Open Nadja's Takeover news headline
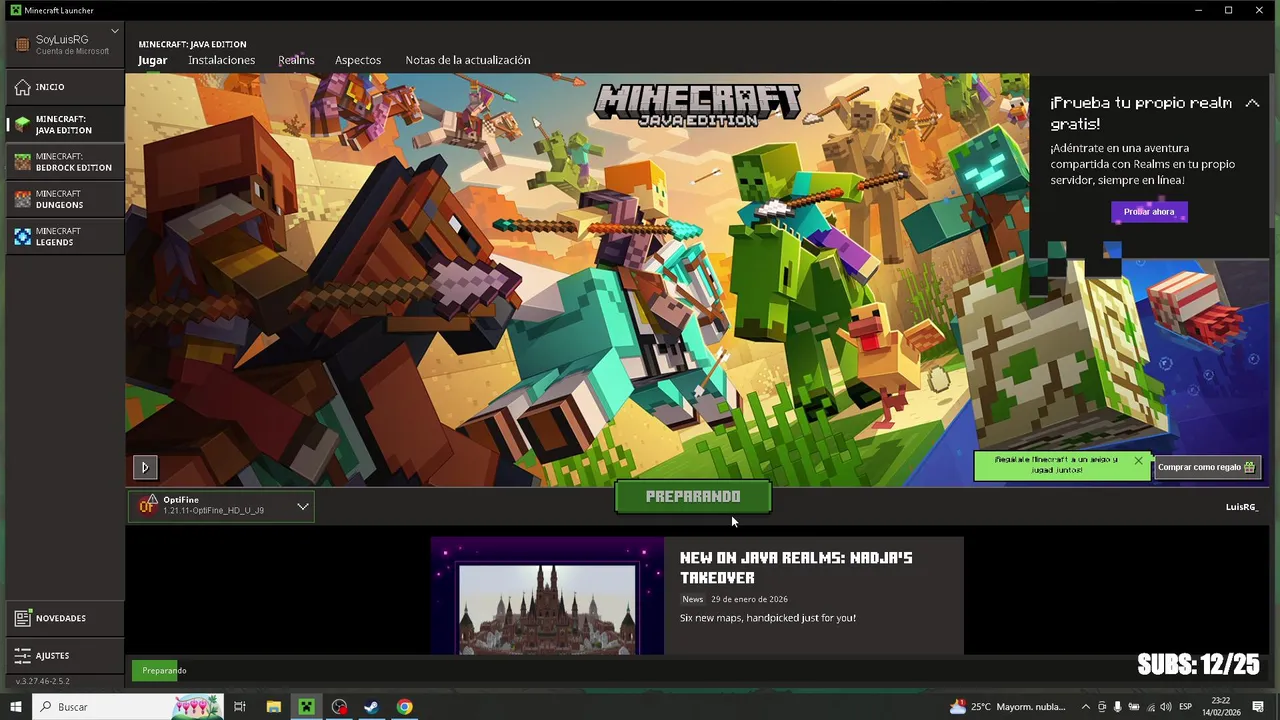The height and width of the screenshot is (720, 1280). click(x=796, y=567)
